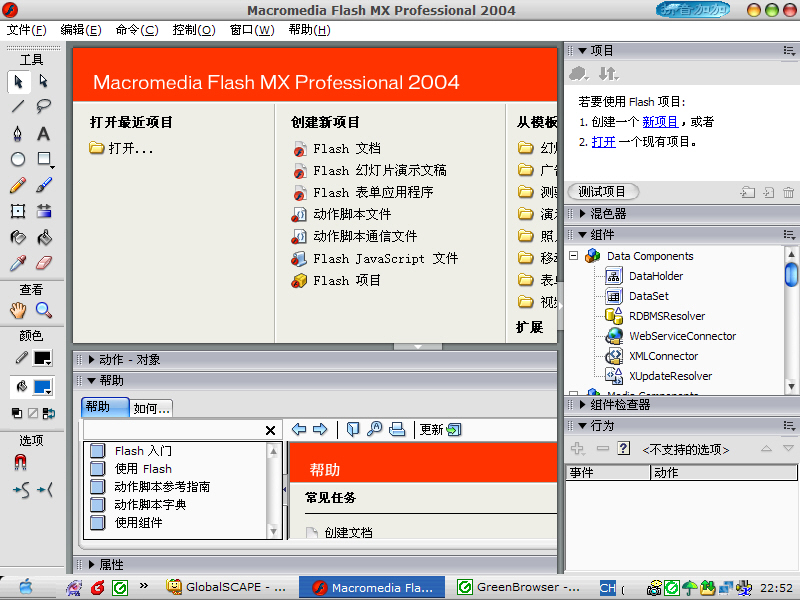The image size is (800, 600).
Task: Open the 控制(O) menu
Action: pos(194,30)
